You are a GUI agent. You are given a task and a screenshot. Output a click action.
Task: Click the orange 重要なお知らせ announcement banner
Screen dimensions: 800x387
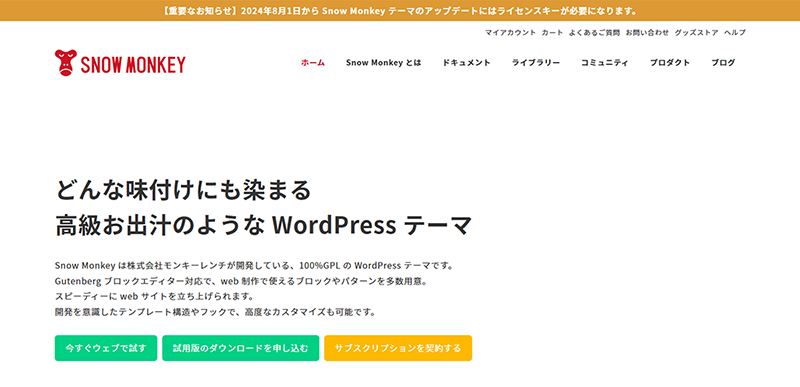pos(400,11)
